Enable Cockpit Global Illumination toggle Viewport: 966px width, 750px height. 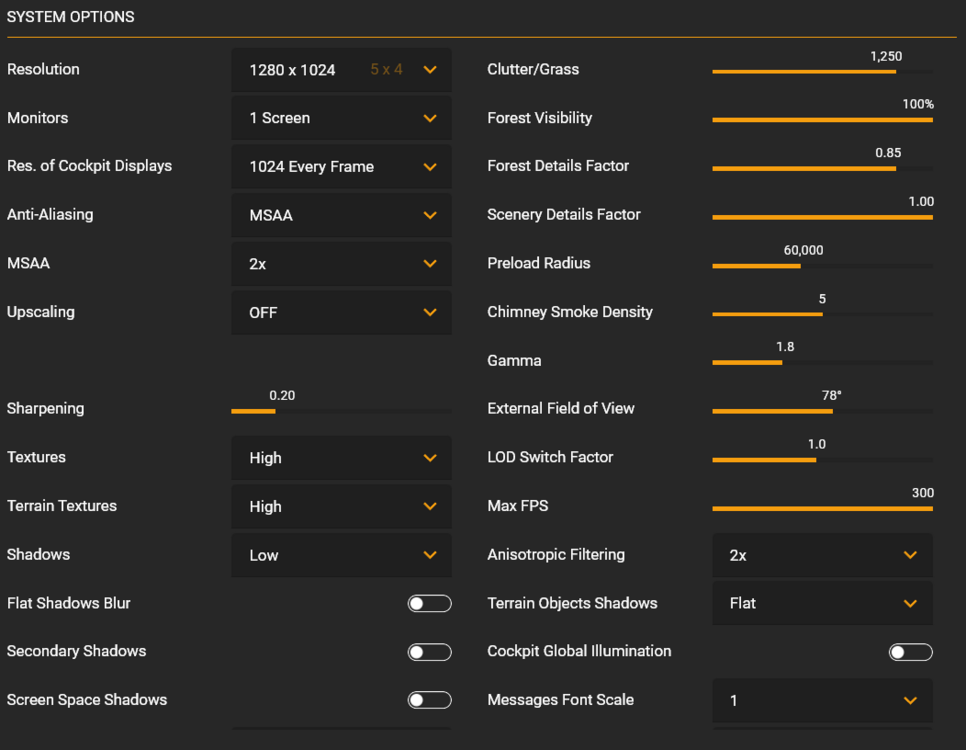point(910,652)
